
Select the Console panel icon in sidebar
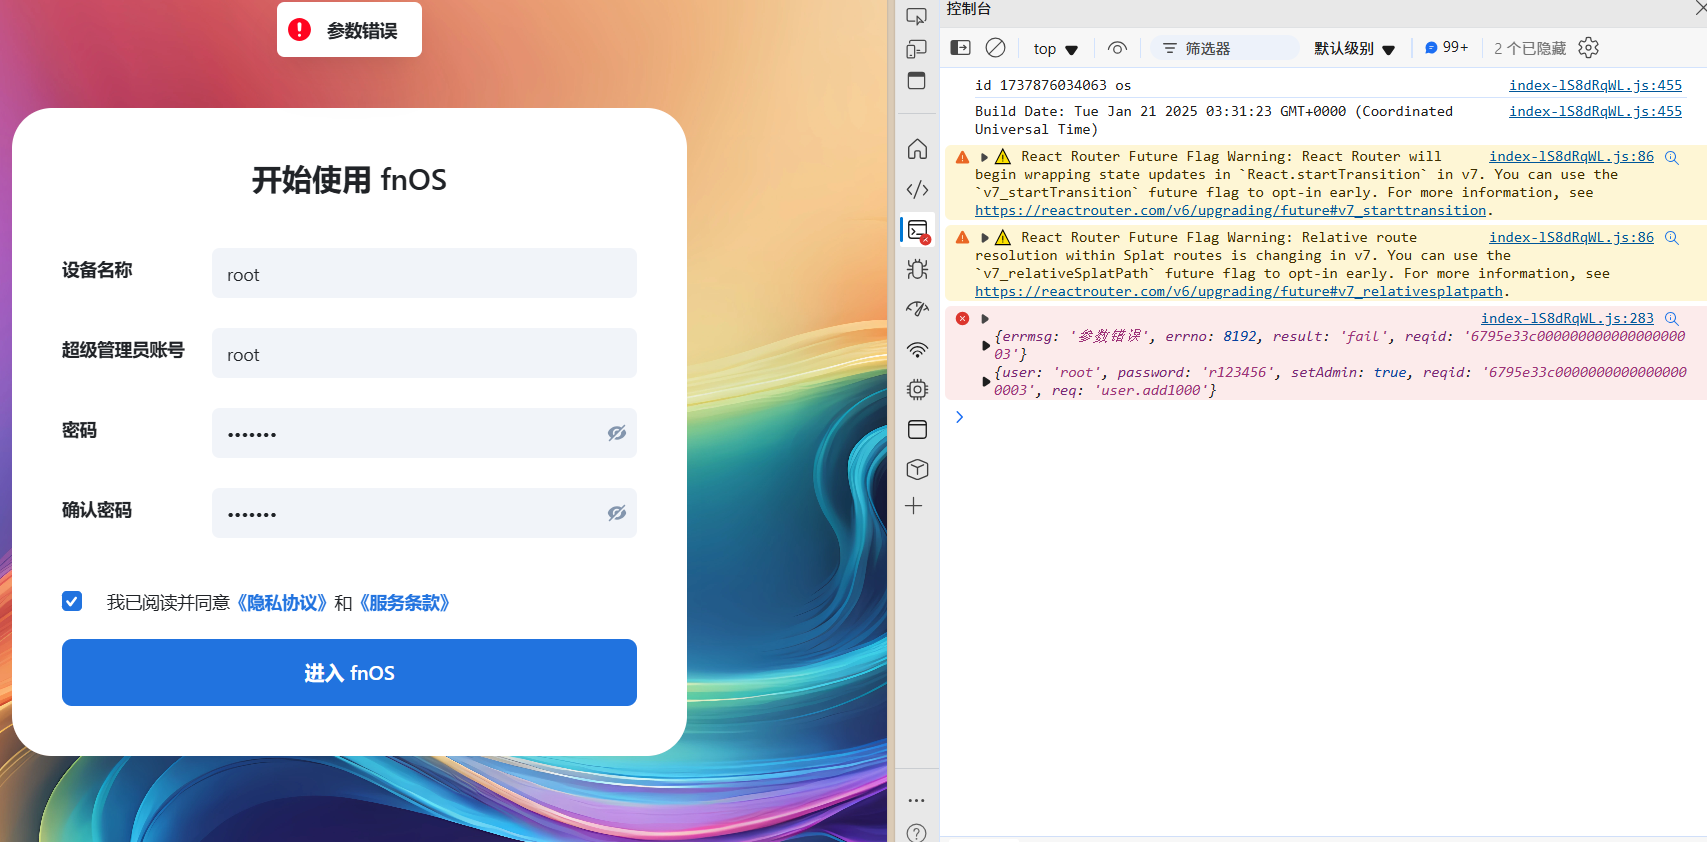pos(917,230)
